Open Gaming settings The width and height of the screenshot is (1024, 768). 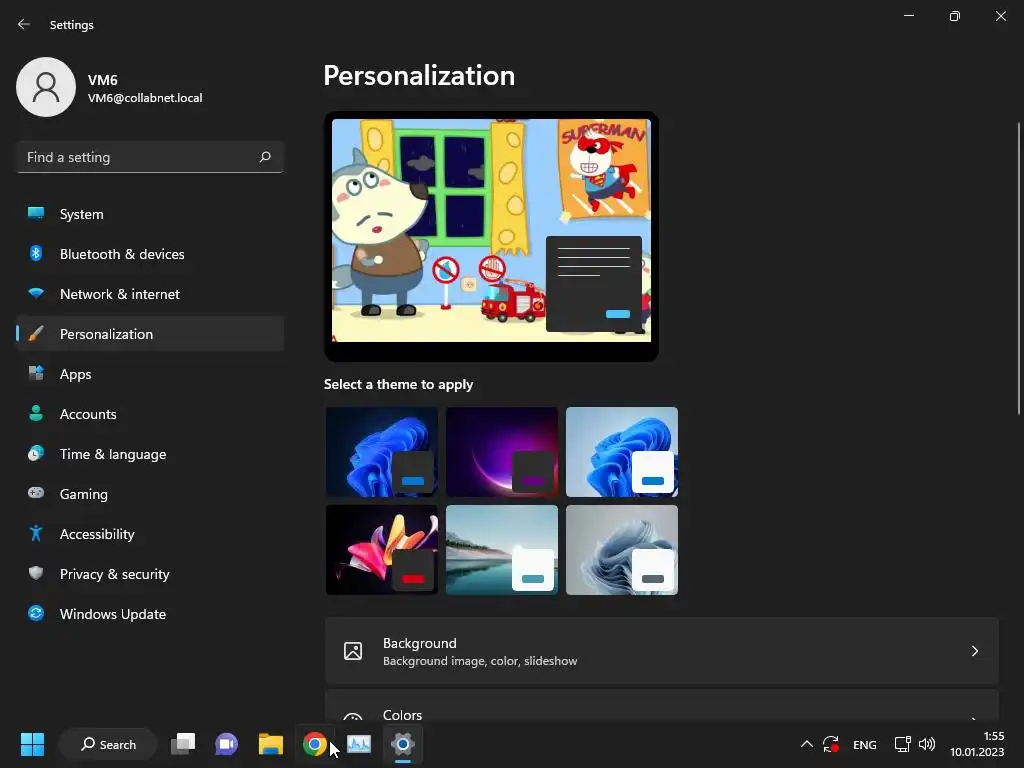tap(150, 493)
